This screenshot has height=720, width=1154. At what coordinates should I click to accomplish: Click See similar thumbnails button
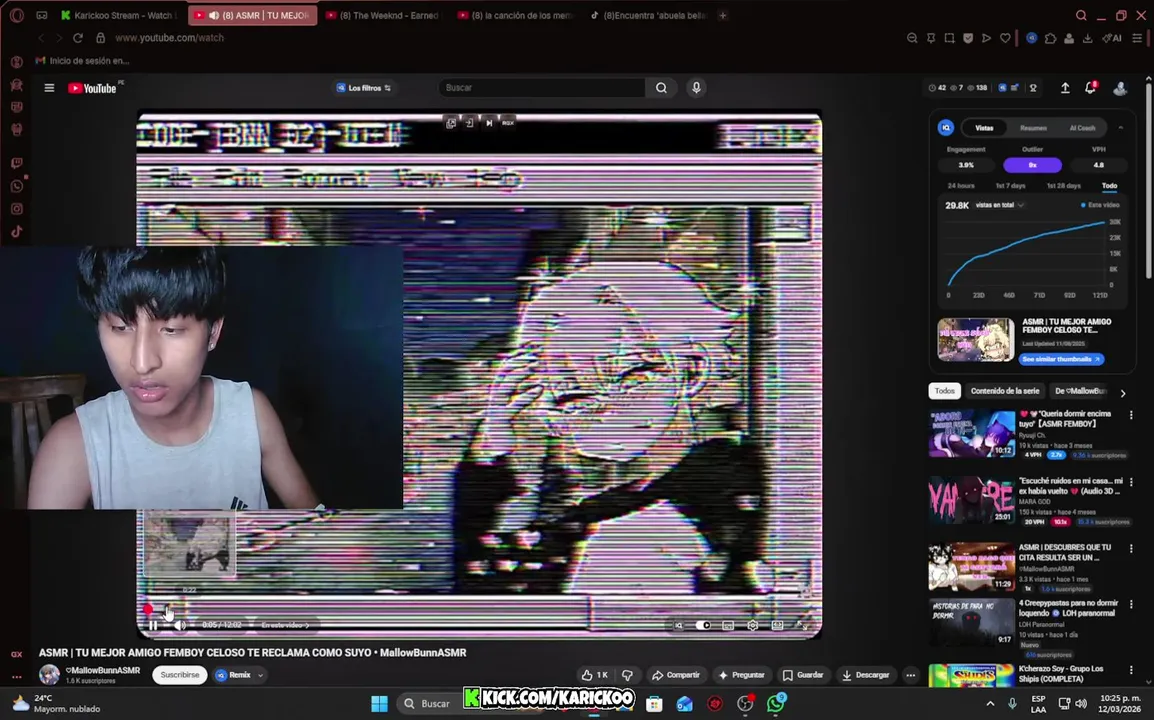(x=1061, y=359)
